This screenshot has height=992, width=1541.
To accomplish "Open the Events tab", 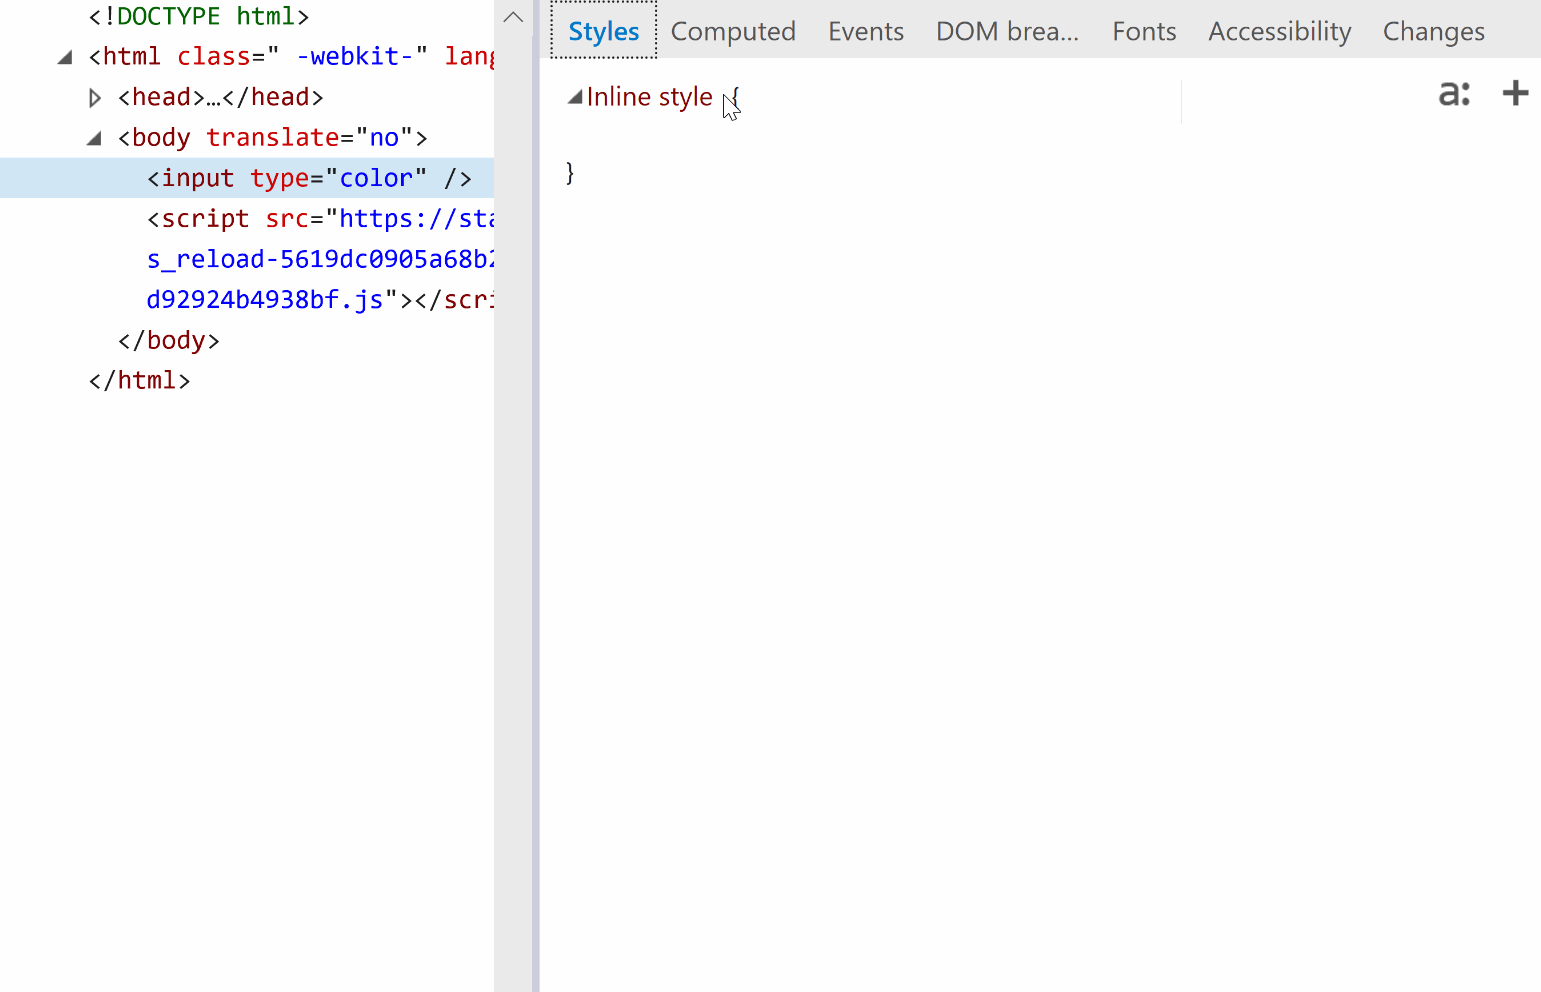I will 866,31.
